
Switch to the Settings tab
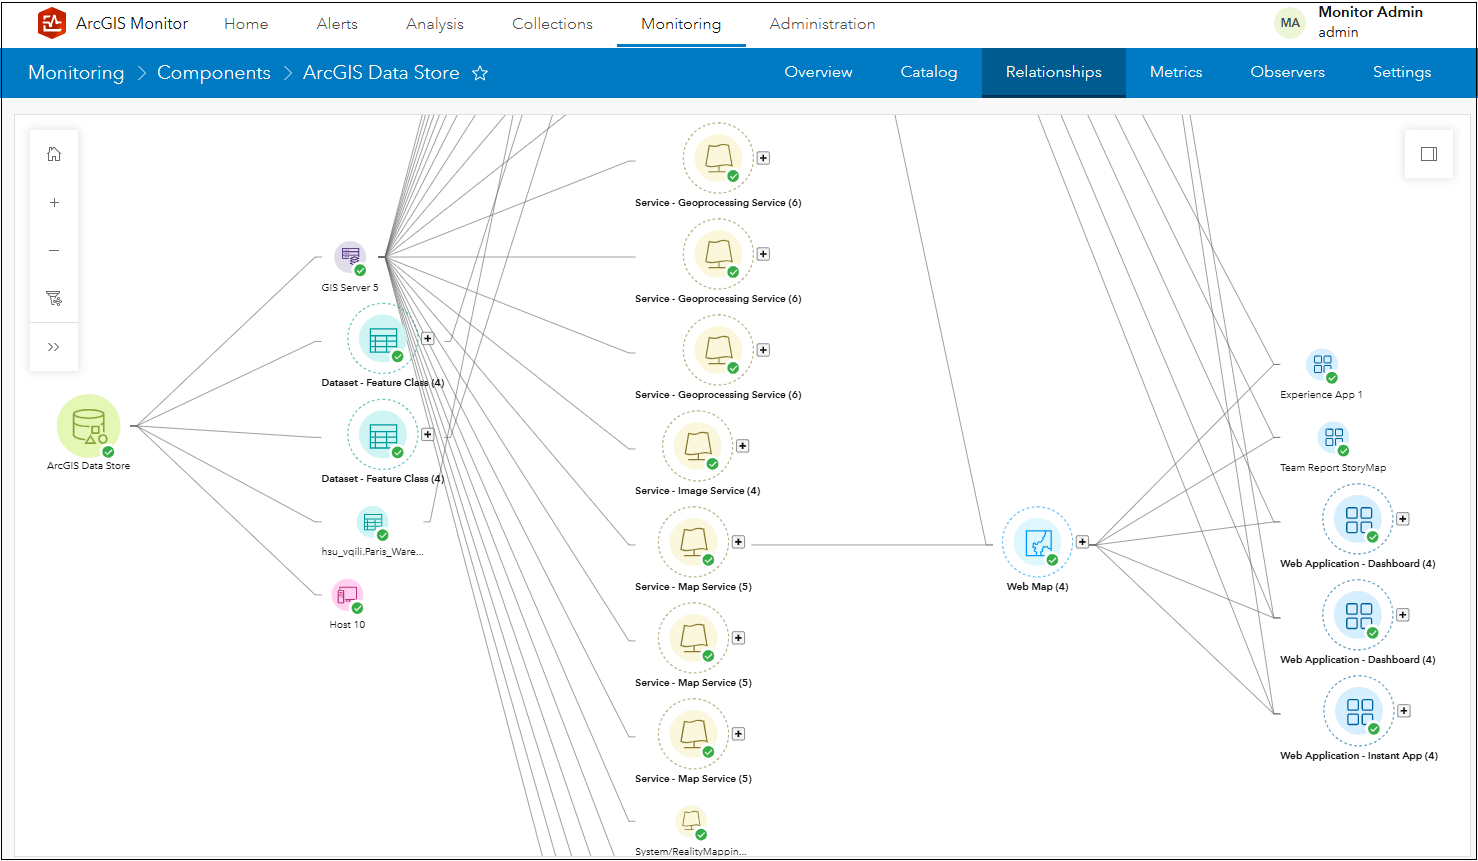point(1402,72)
